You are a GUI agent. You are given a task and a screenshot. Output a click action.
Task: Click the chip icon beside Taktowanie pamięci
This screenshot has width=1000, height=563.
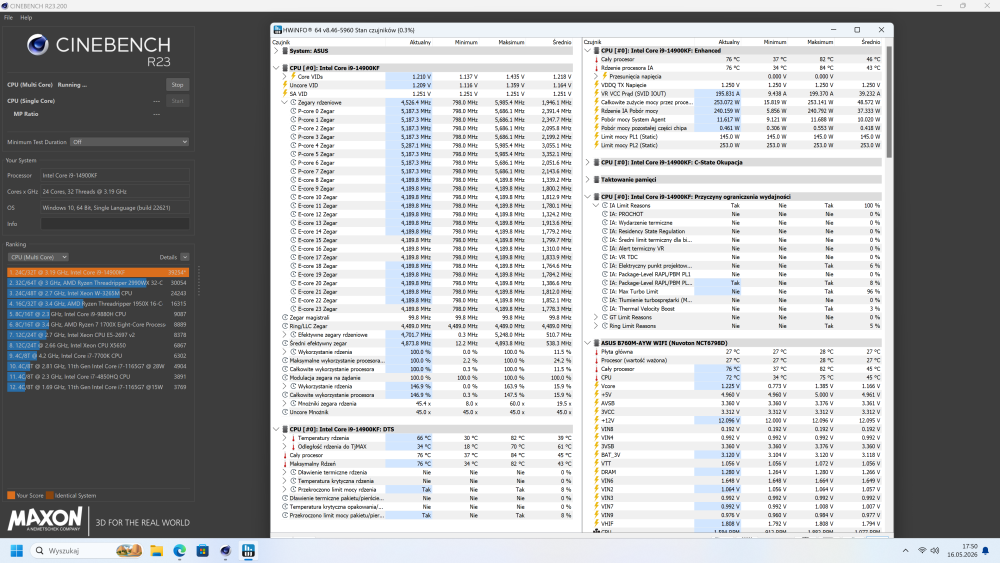tap(596, 180)
